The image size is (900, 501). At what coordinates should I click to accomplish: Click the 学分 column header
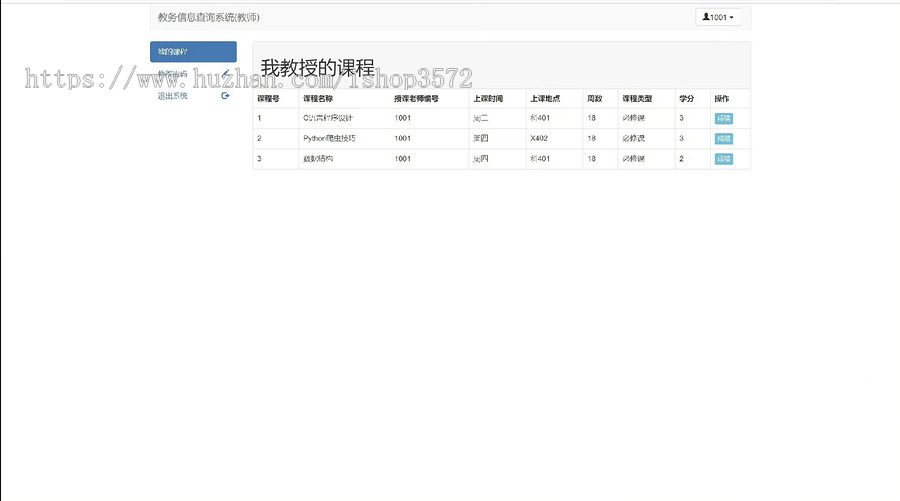(686, 99)
